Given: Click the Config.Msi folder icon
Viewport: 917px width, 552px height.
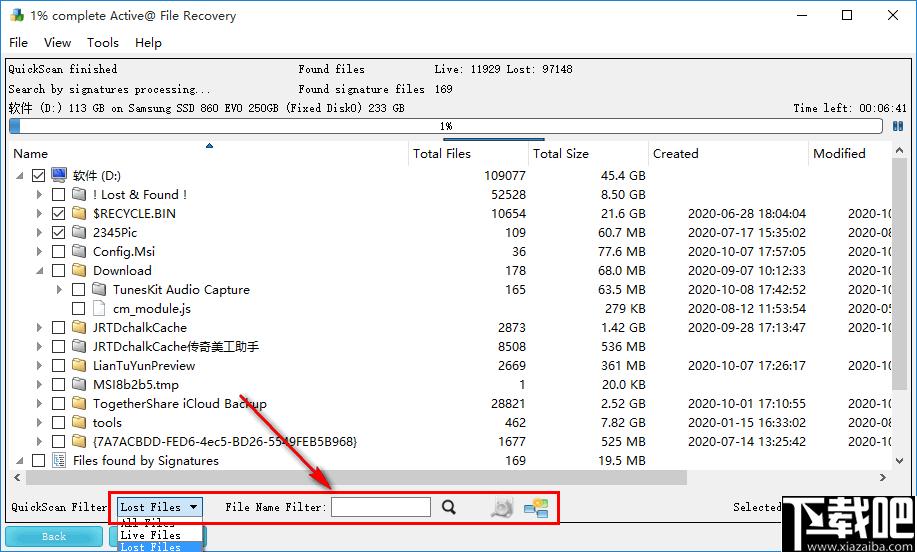Looking at the screenshot, I should [79, 251].
